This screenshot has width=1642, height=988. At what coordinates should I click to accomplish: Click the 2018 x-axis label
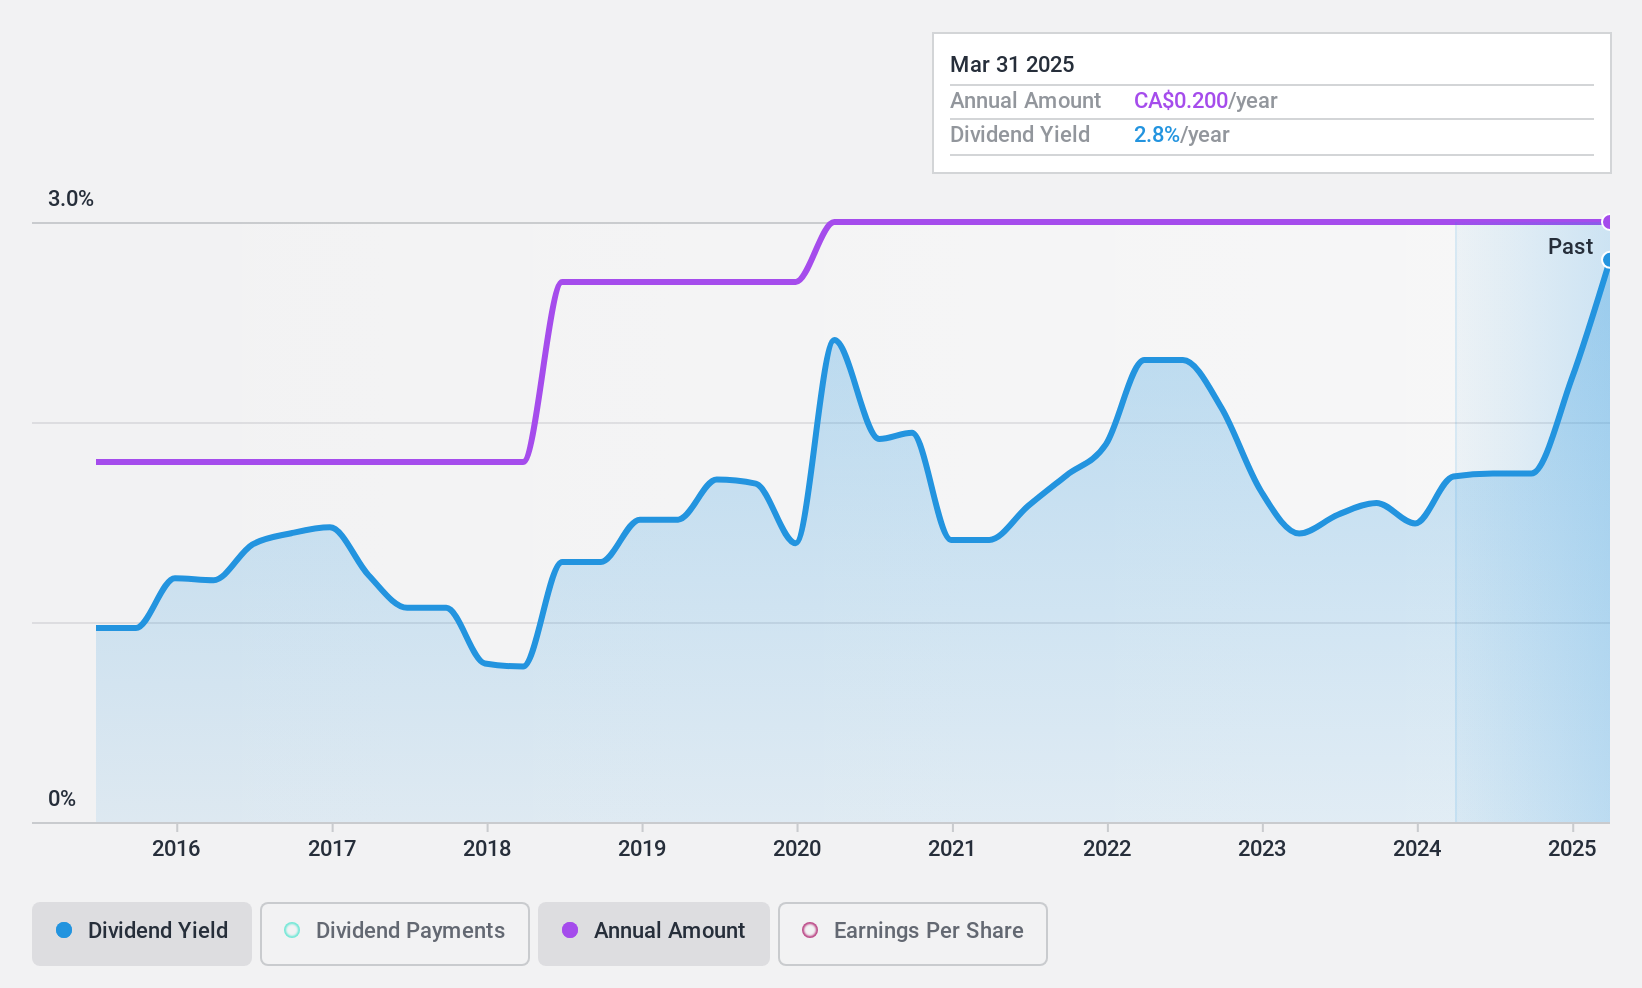pyautogui.click(x=487, y=849)
